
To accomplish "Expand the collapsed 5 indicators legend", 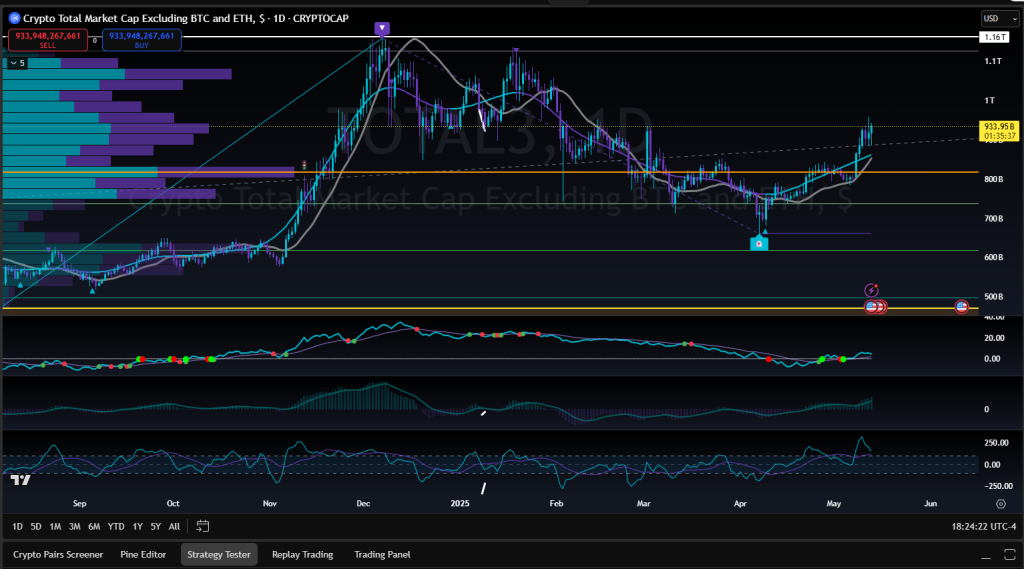I will (x=17, y=63).
